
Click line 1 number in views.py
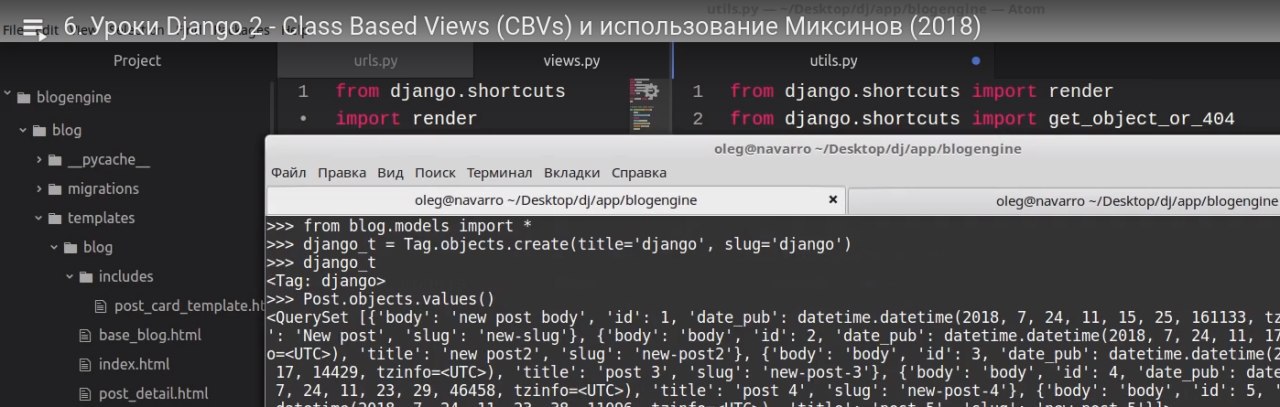(303, 91)
